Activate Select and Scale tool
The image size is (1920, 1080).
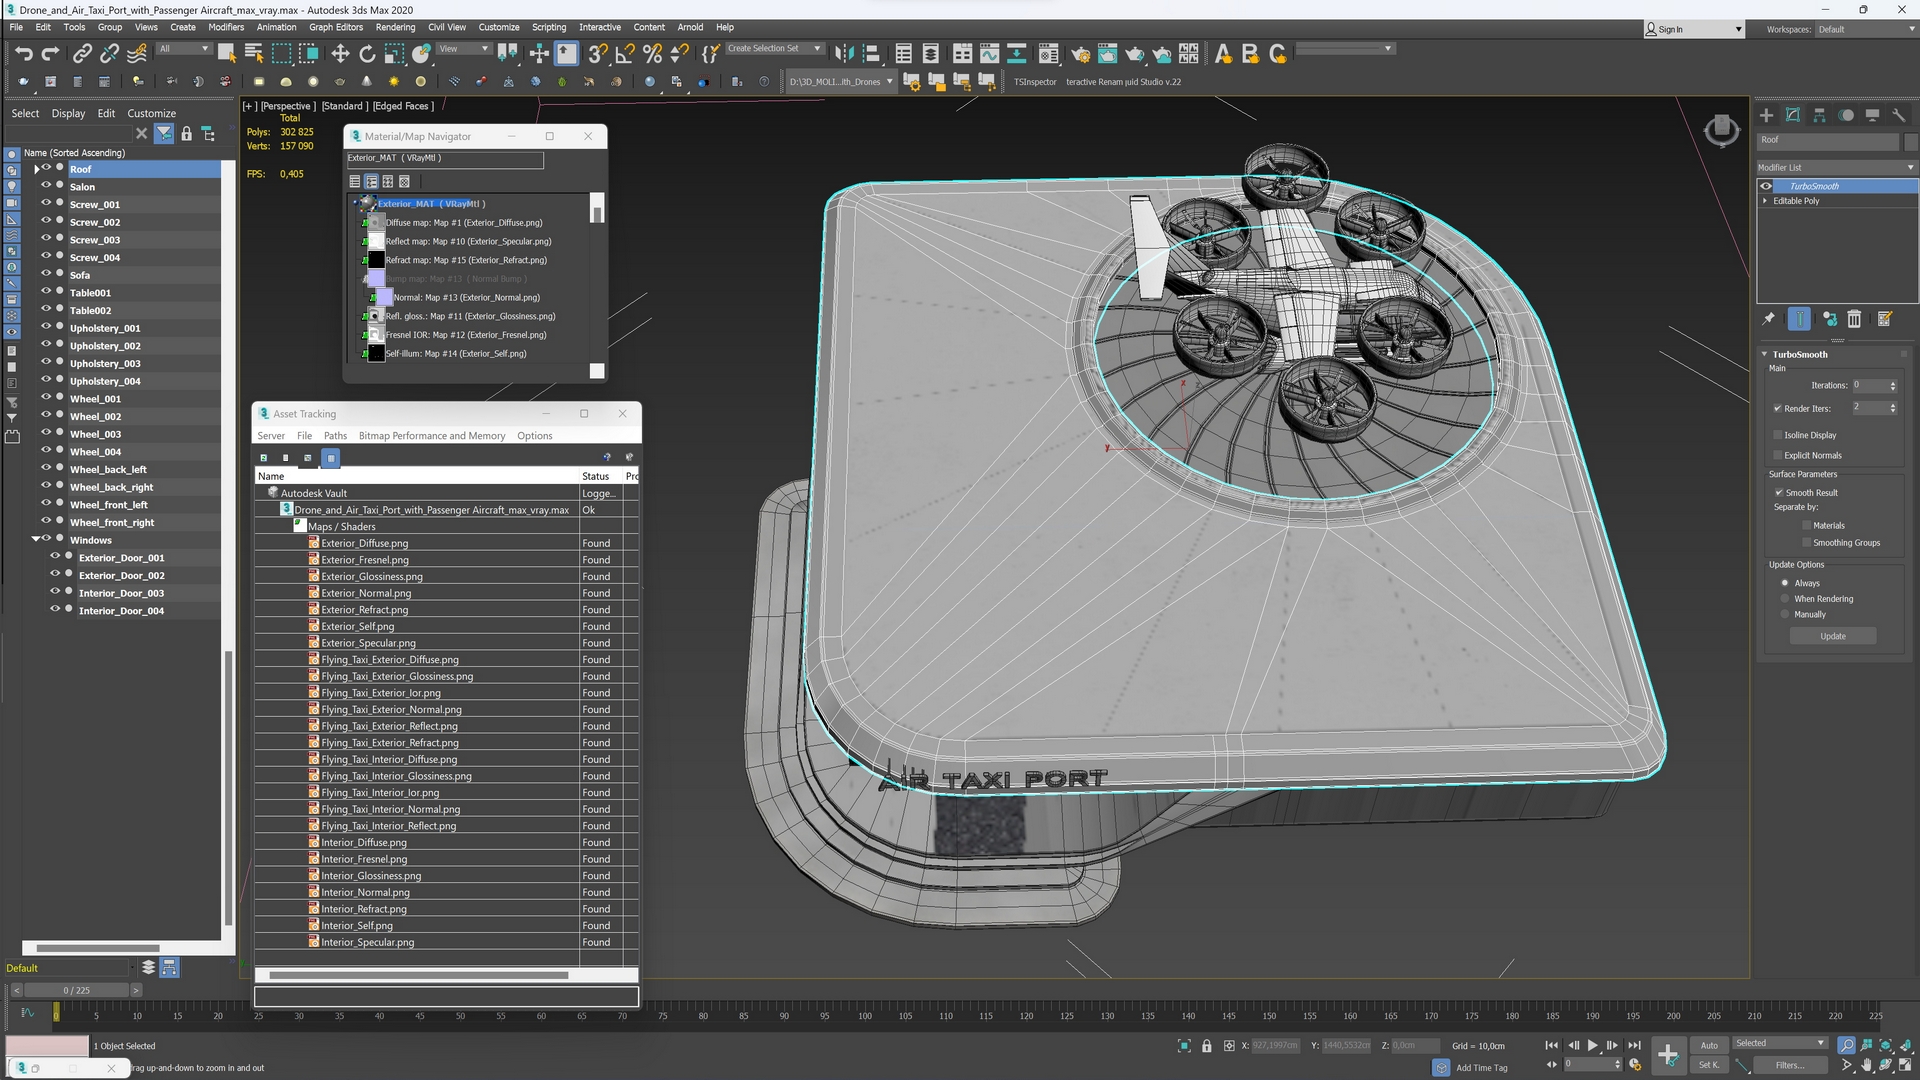[394, 54]
